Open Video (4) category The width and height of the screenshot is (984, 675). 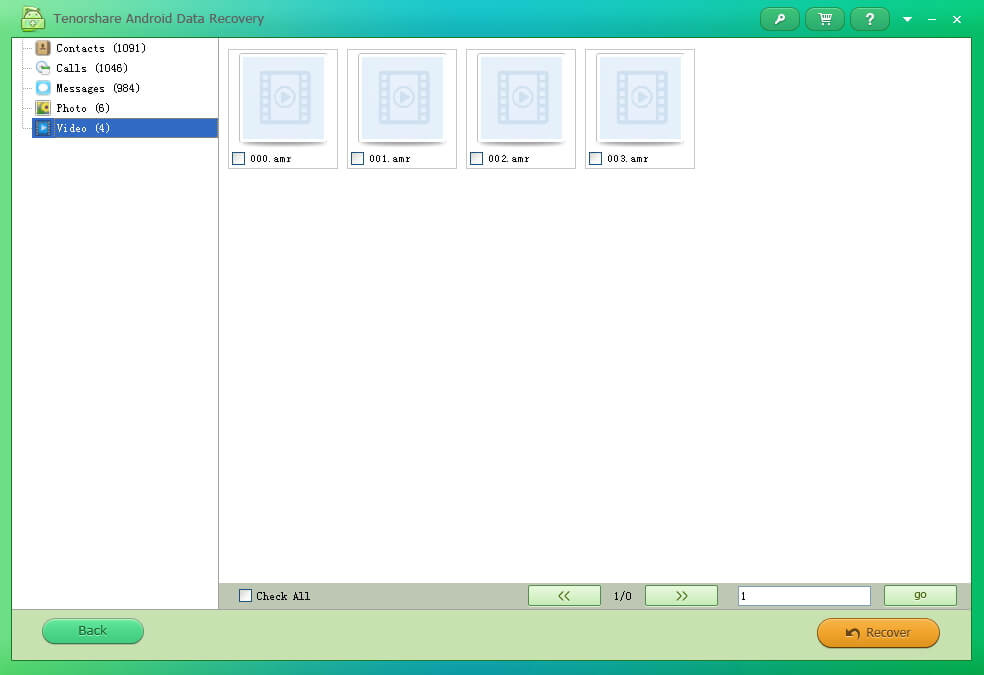pos(125,128)
